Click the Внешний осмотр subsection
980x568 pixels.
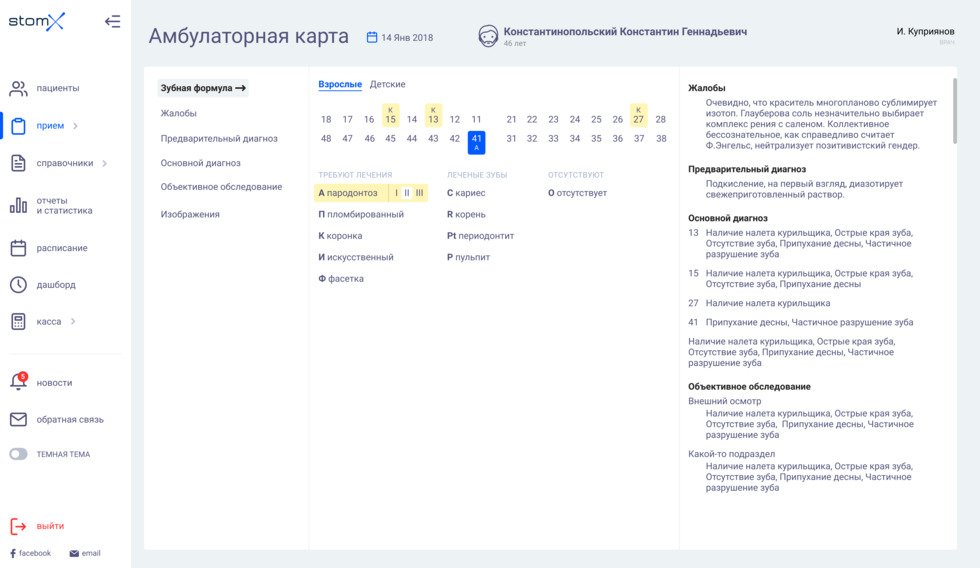coord(725,401)
